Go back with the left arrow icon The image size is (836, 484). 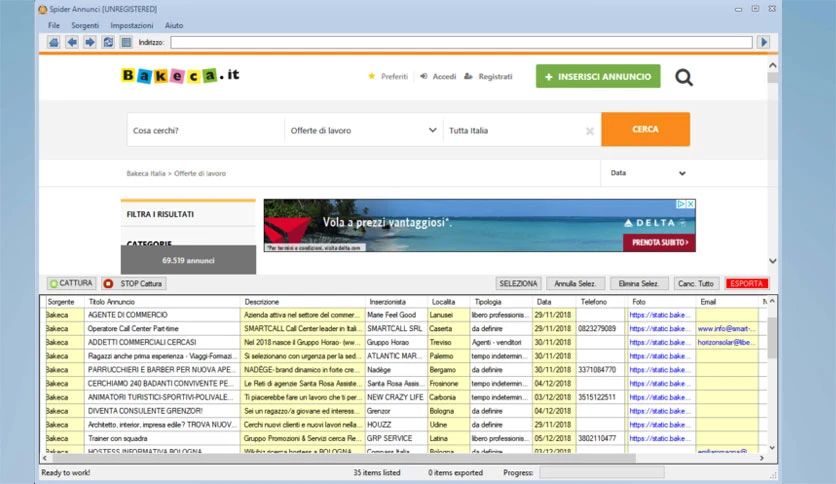(71, 42)
